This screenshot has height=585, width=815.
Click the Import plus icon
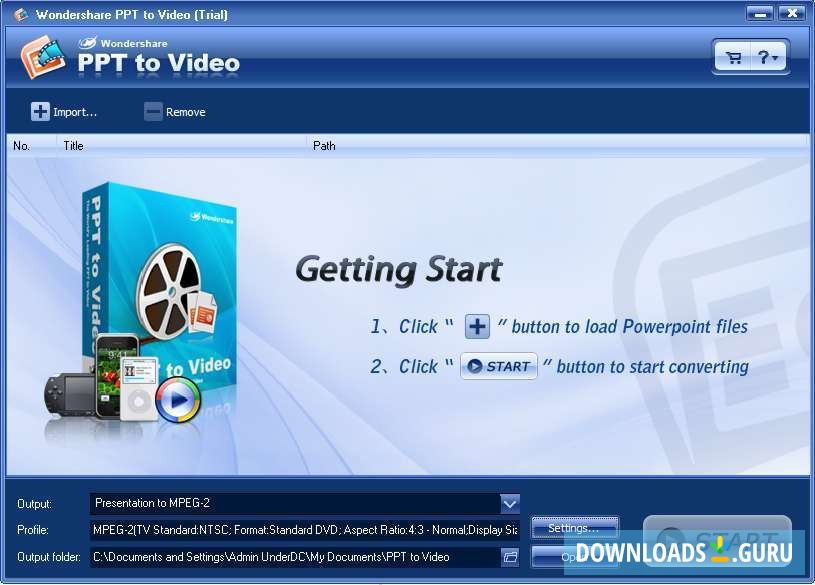(x=40, y=111)
